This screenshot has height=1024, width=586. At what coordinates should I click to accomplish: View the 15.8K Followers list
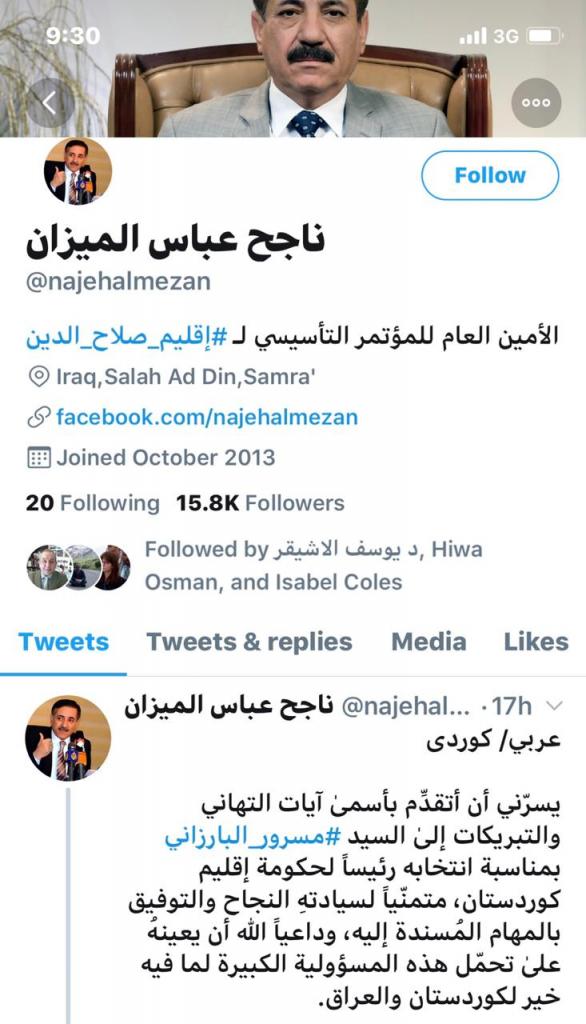point(260,503)
